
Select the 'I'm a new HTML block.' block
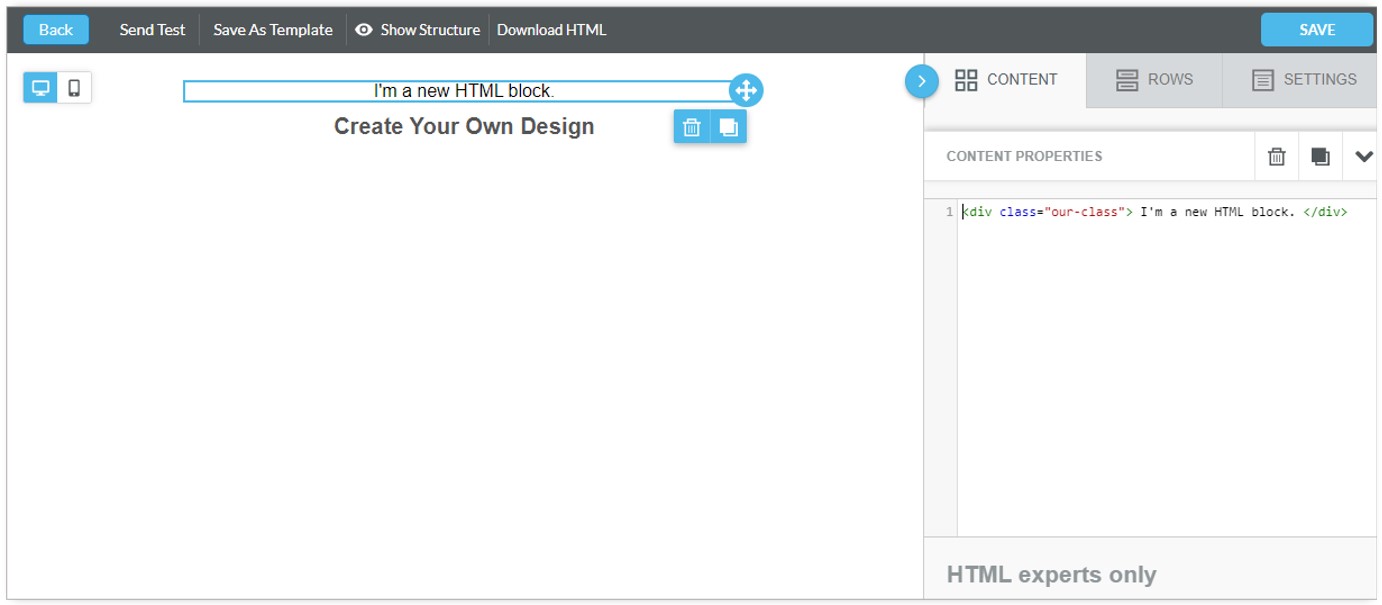point(464,91)
